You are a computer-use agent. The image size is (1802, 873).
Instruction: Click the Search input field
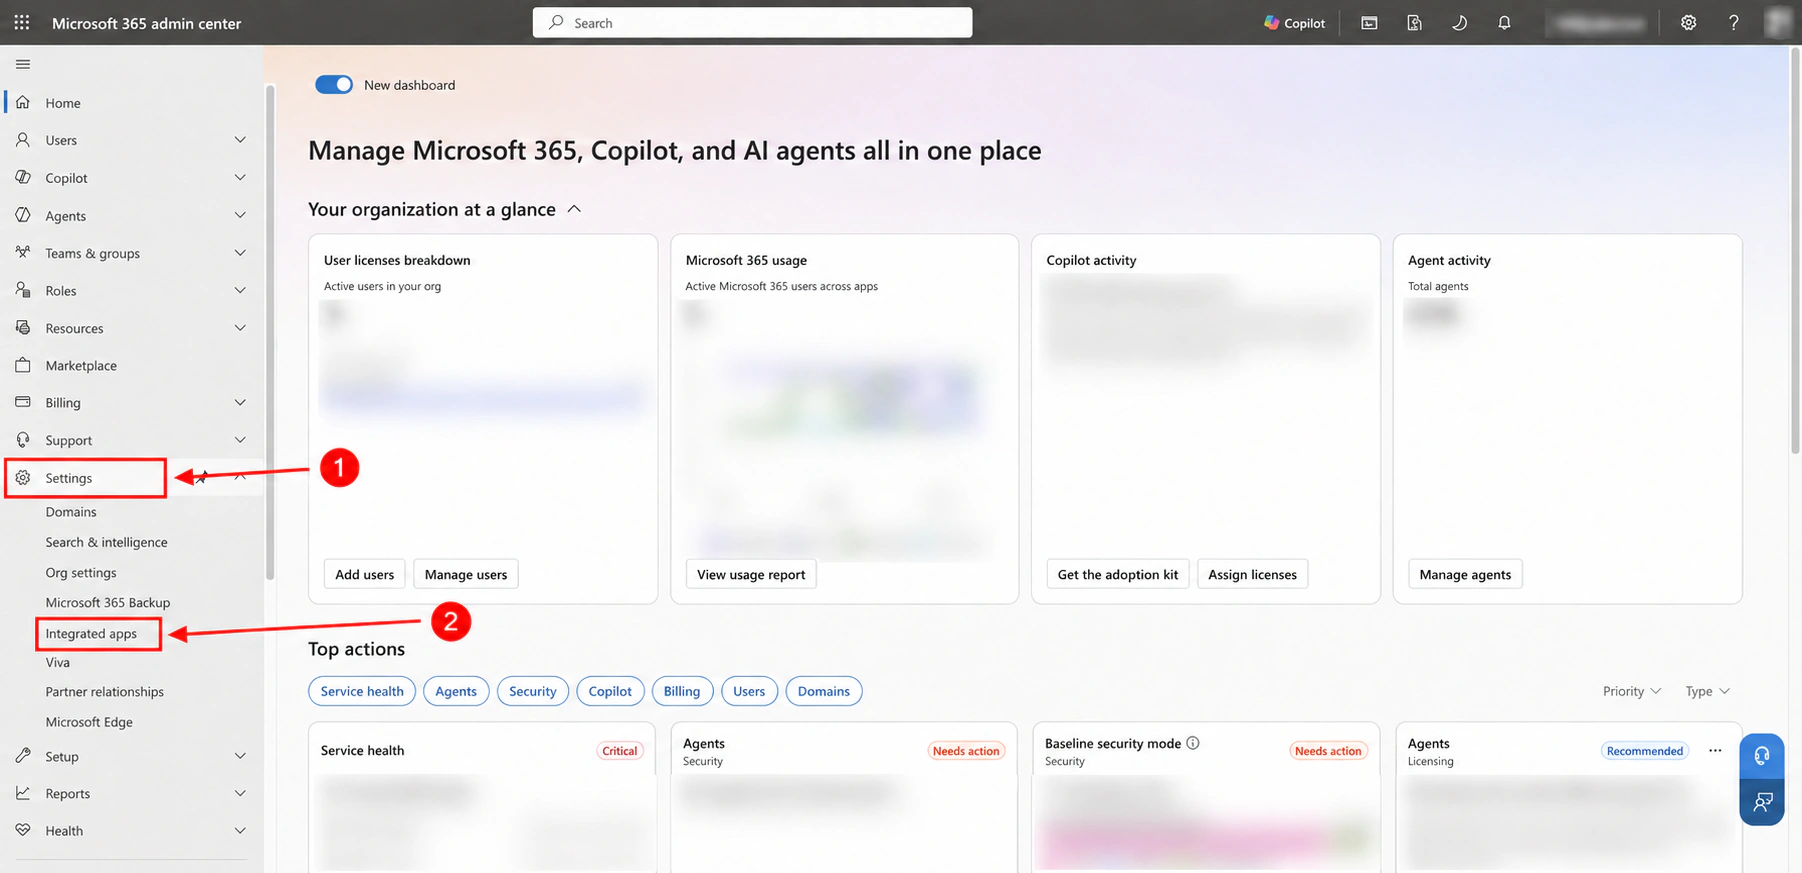click(752, 23)
